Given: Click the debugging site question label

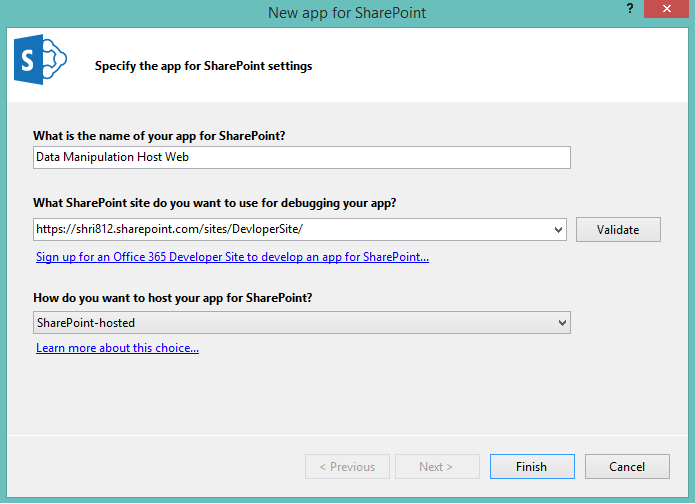Looking at the screenshot, I should (x=214, y=202).
